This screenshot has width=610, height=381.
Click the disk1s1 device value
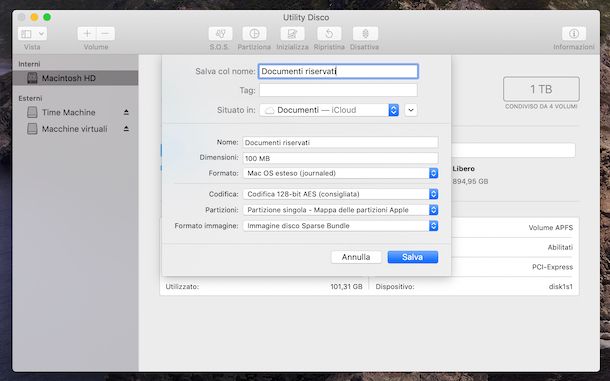coord(561,286)
